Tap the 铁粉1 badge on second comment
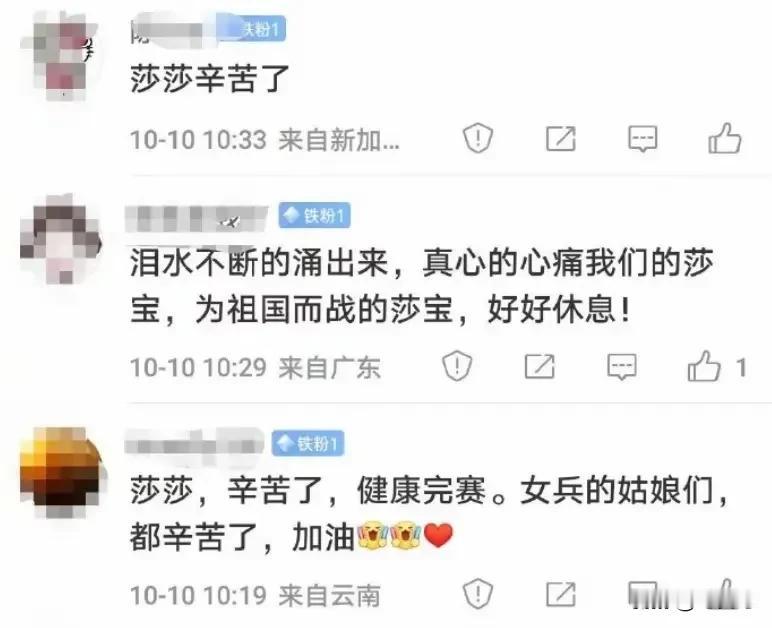The width and height of the screenshot is (772, 628). [315, 215]
